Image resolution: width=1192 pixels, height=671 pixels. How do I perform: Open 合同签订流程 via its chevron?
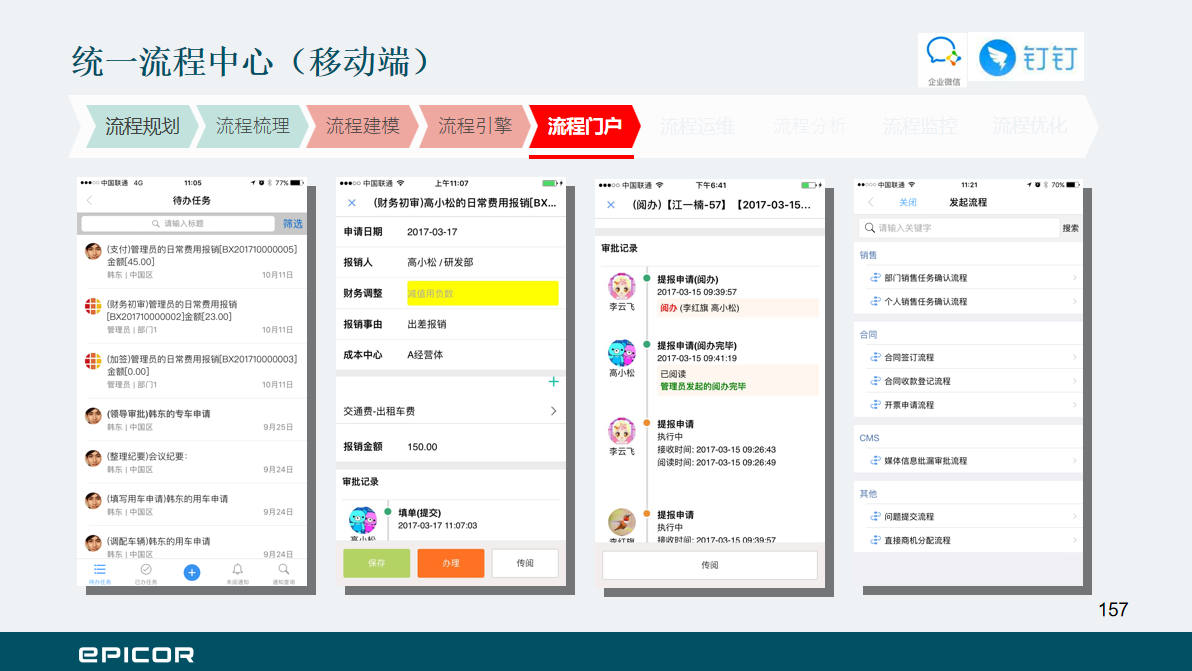tap(1074, 357)
